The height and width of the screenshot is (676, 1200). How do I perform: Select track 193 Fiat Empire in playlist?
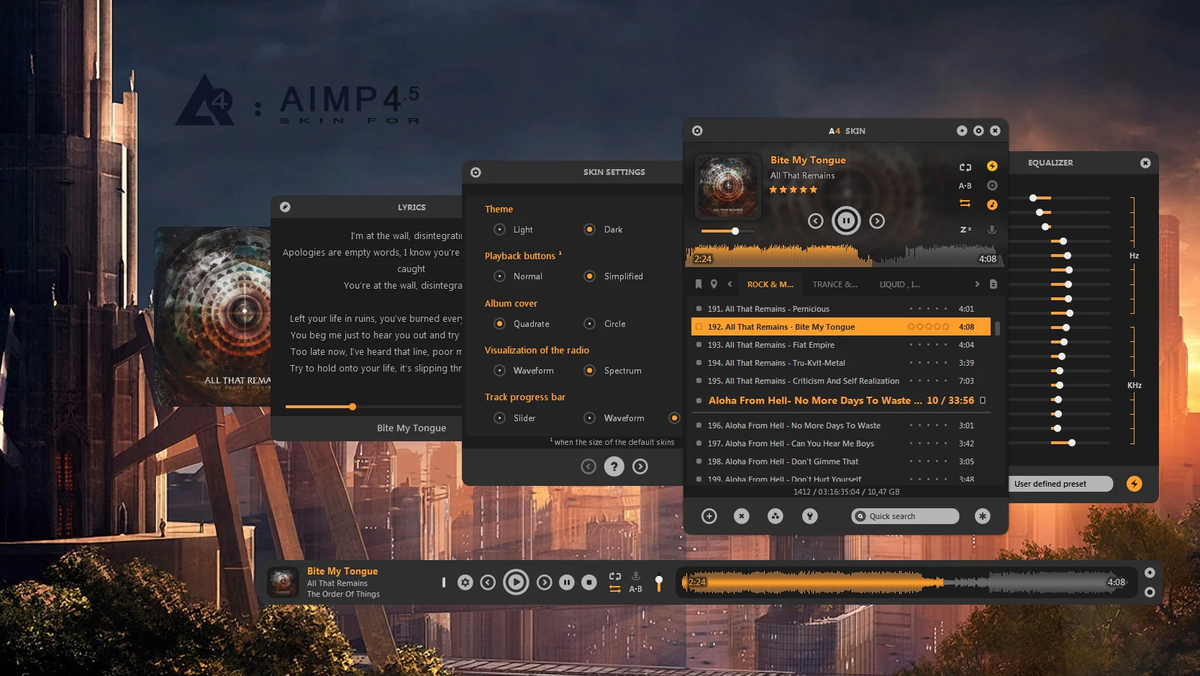pos(842,345)
